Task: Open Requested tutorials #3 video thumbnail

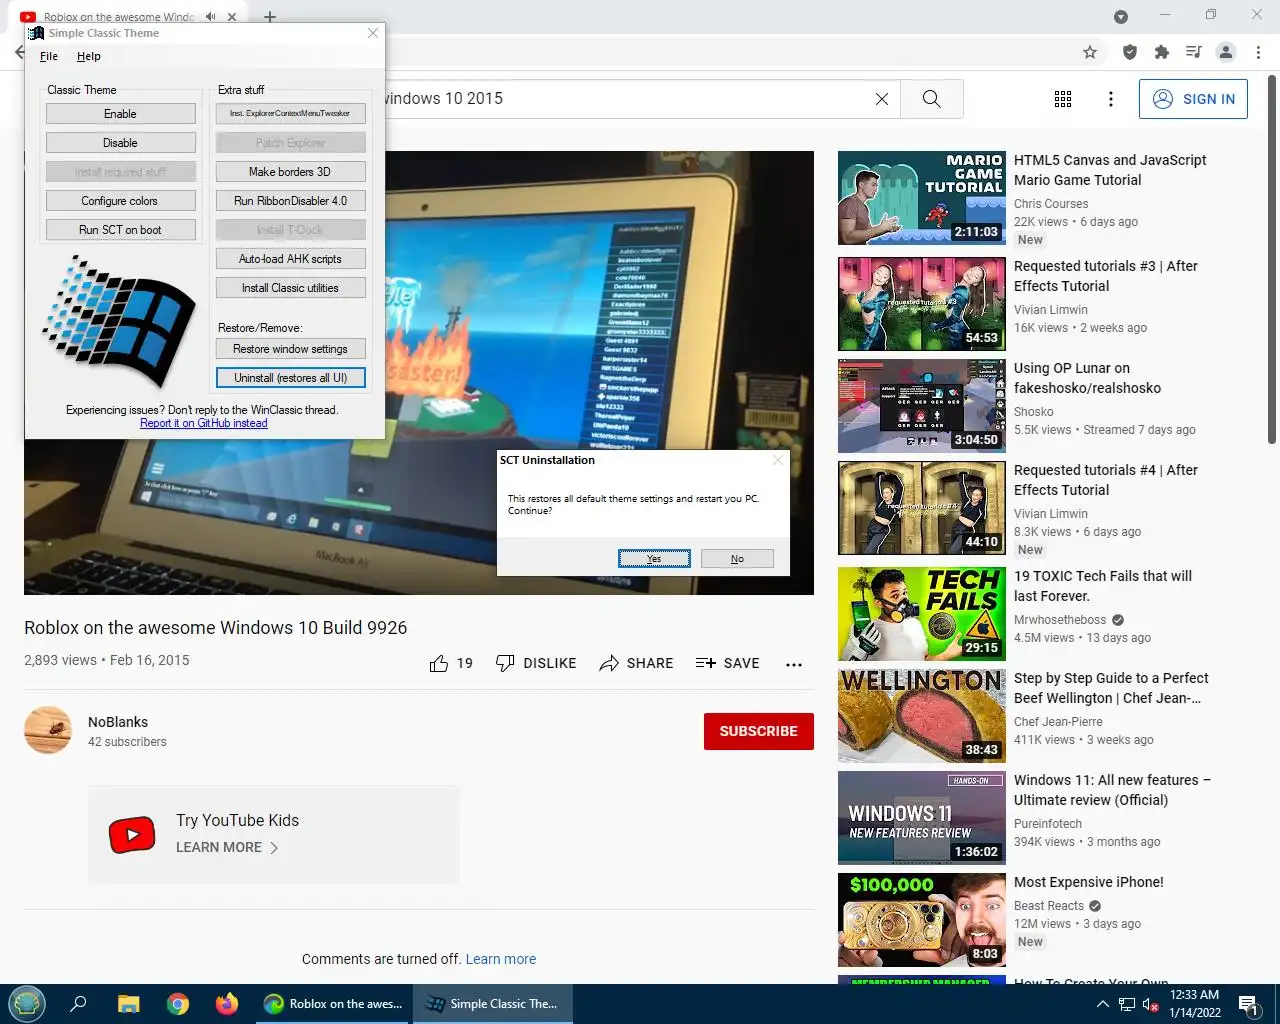Action: point(922,304)
